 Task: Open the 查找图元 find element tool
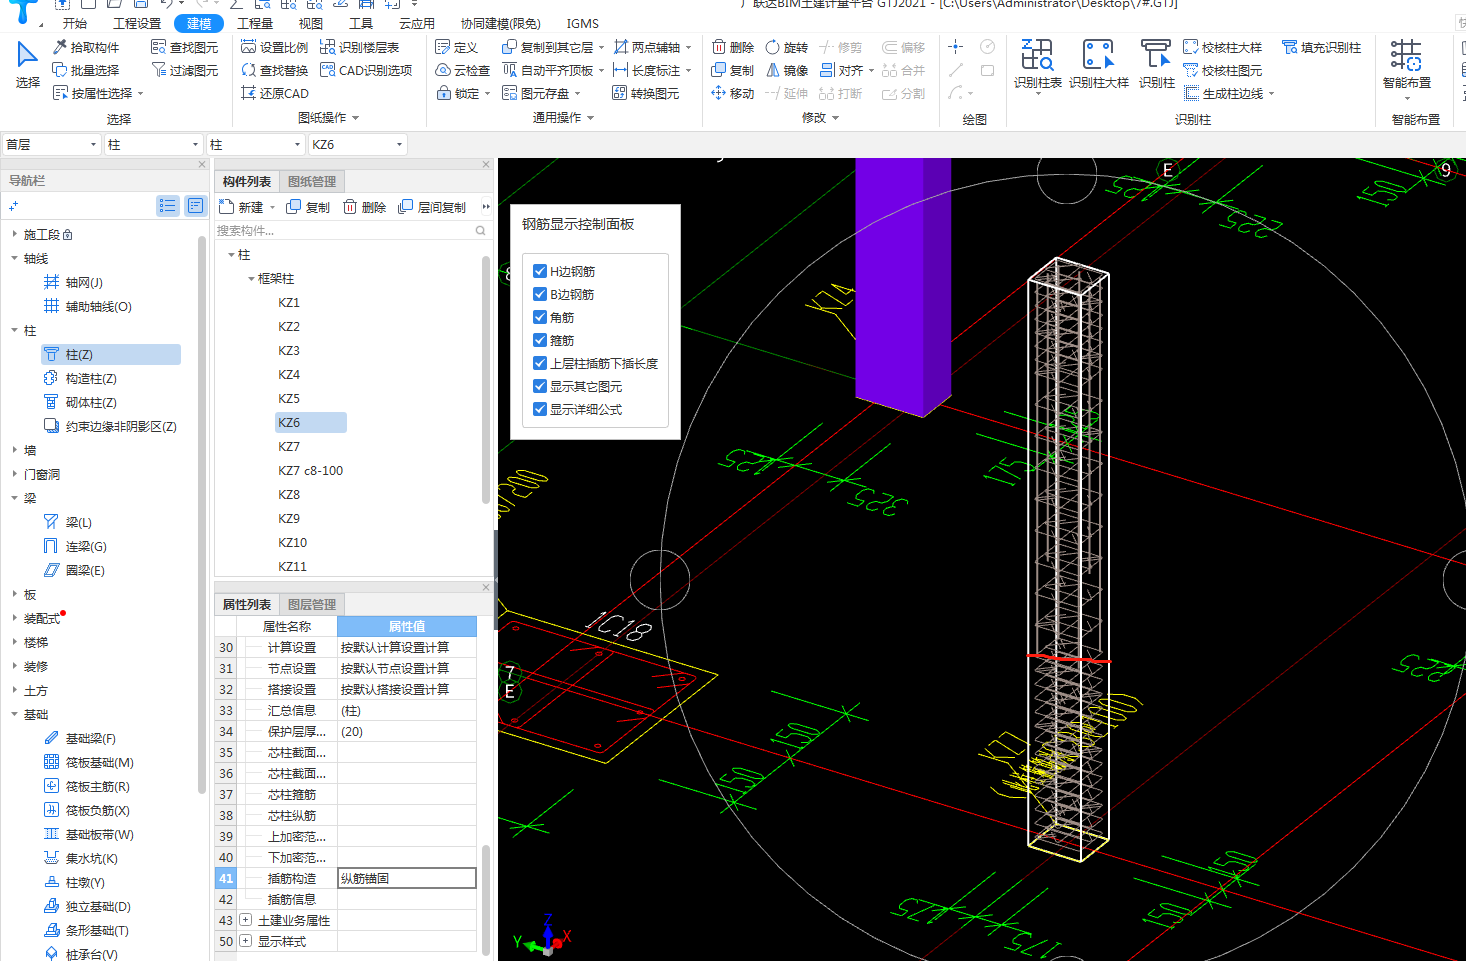pyautogui.click(x=184, y=47)
